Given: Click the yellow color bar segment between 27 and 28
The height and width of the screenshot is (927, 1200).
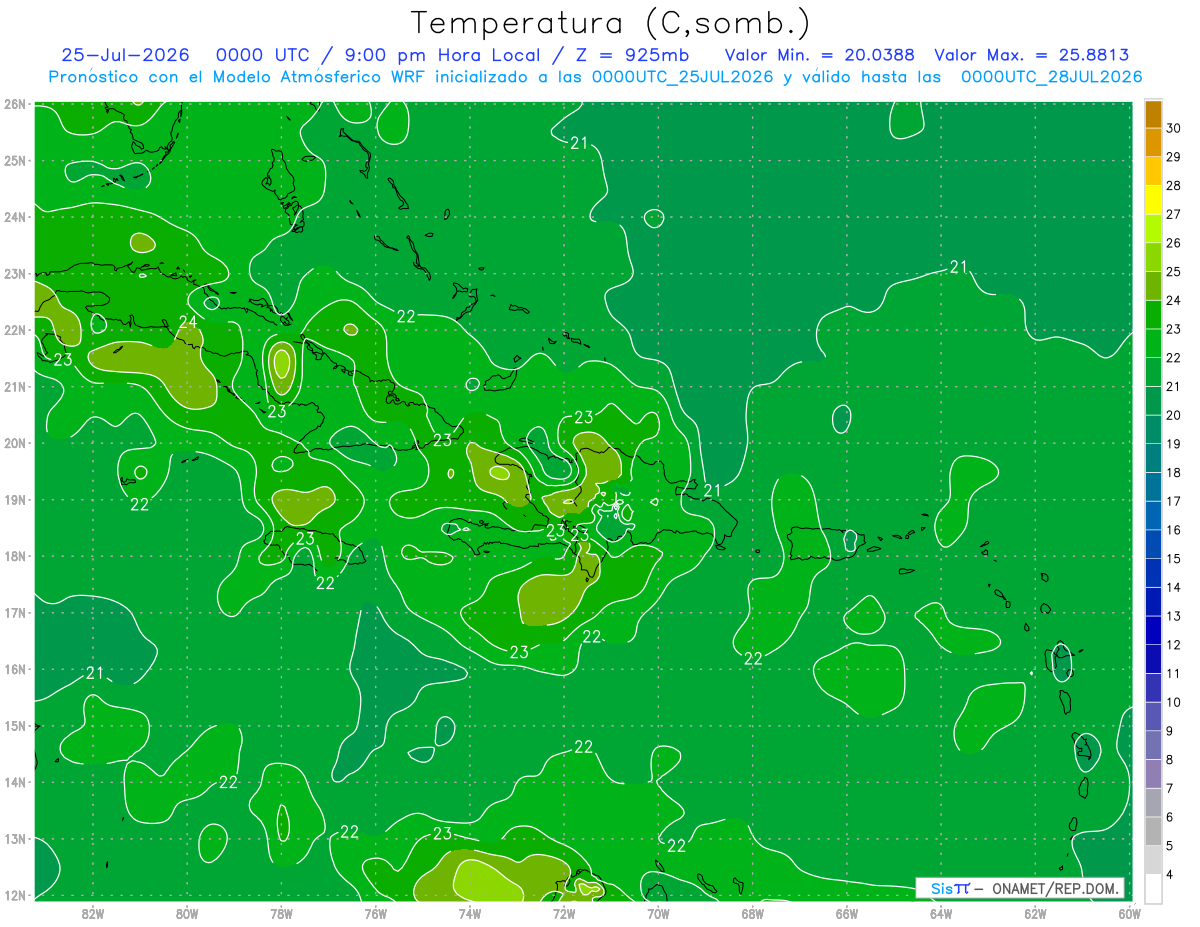Looking at the screenshot, I should pos(1153,200).
